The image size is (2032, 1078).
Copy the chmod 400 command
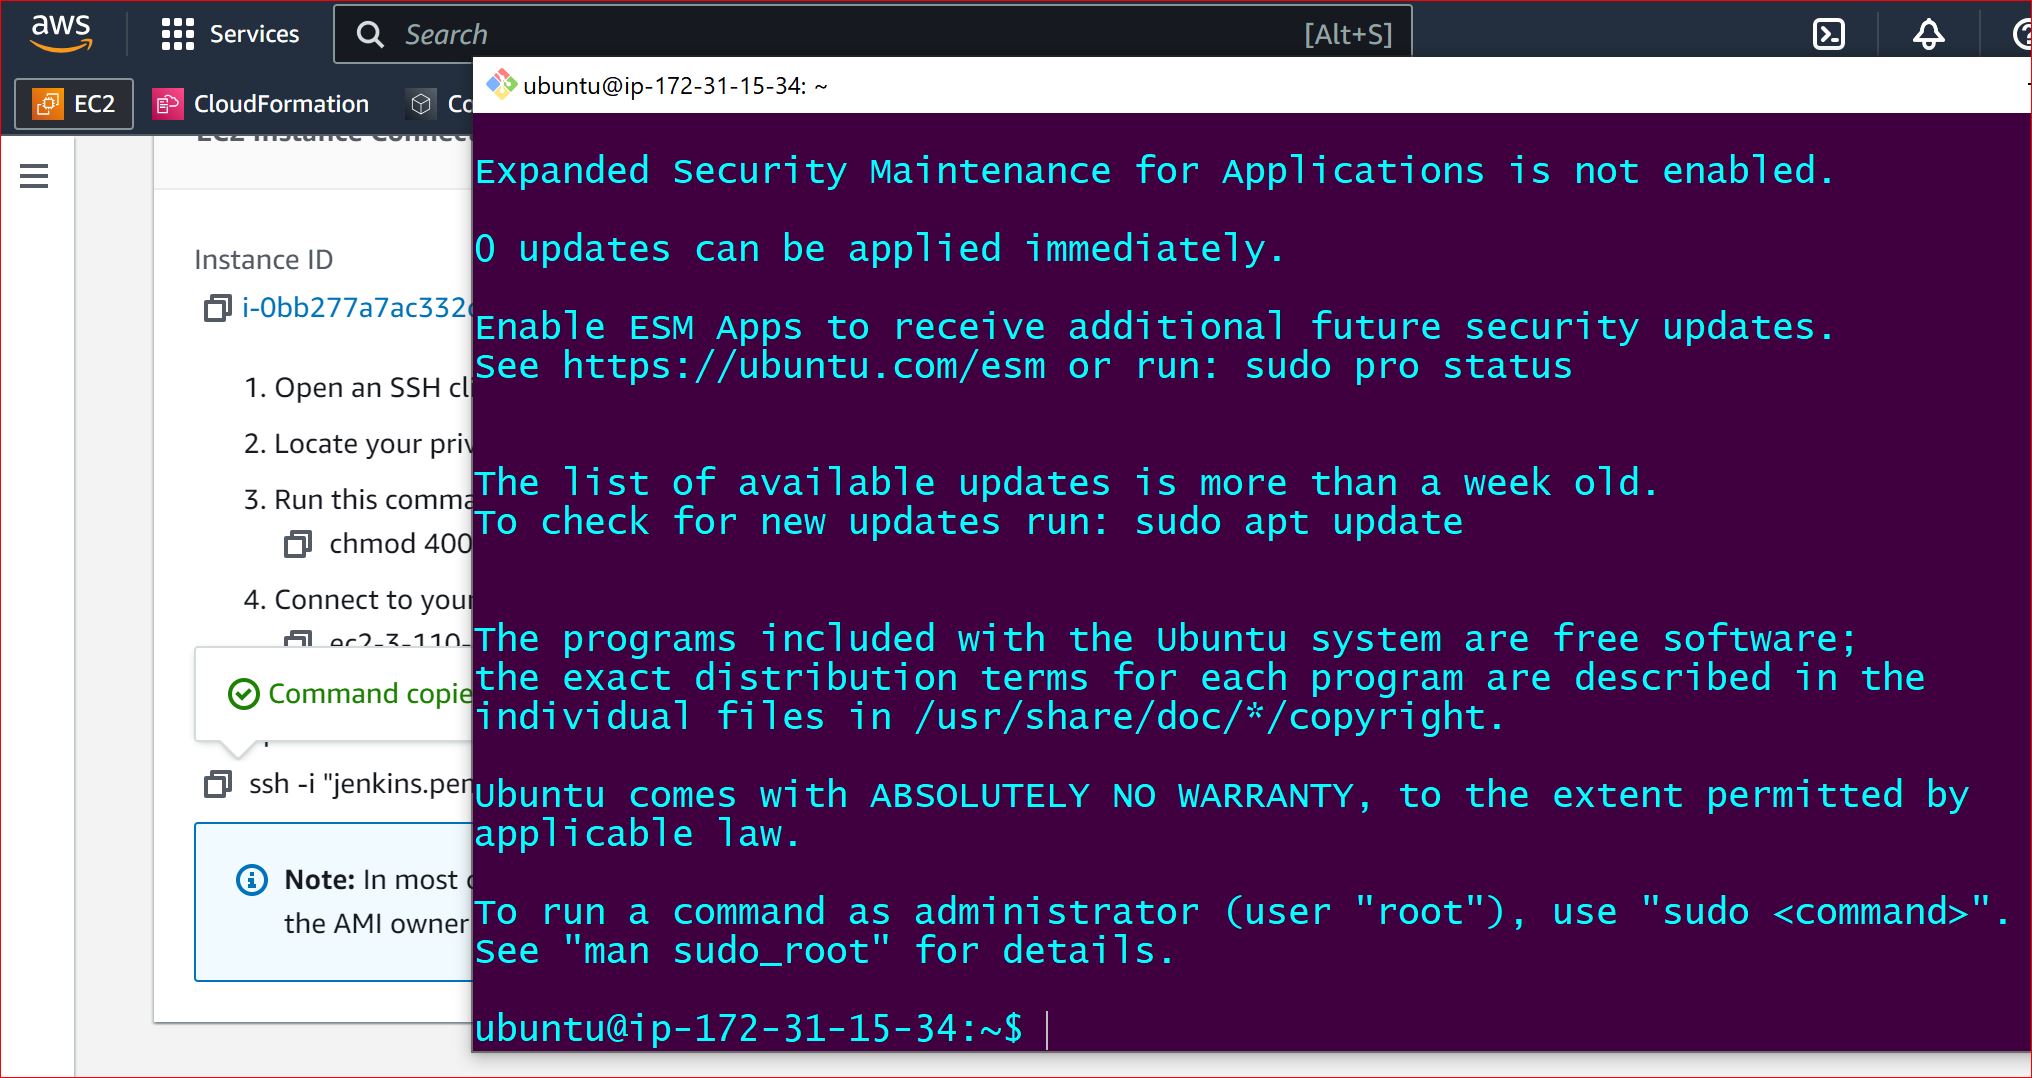tap(297, 544)
